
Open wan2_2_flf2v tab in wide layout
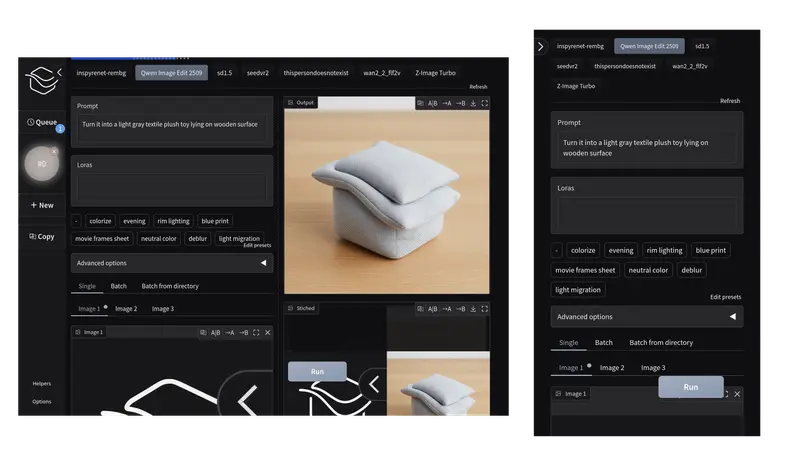pos(382,73)
